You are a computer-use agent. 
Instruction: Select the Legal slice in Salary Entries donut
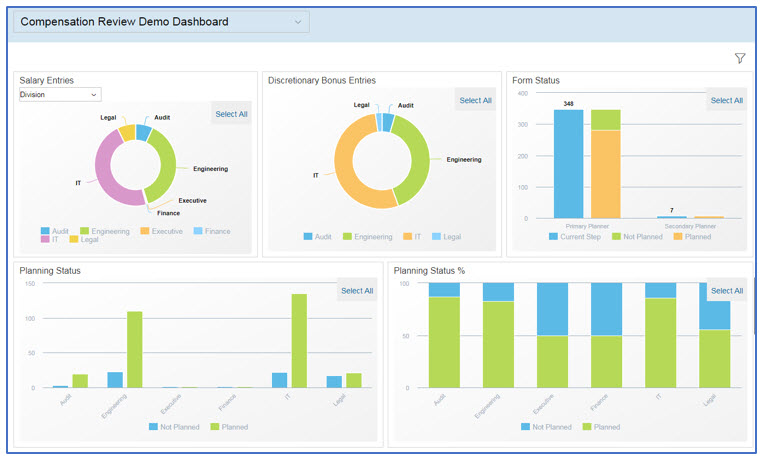127,133
